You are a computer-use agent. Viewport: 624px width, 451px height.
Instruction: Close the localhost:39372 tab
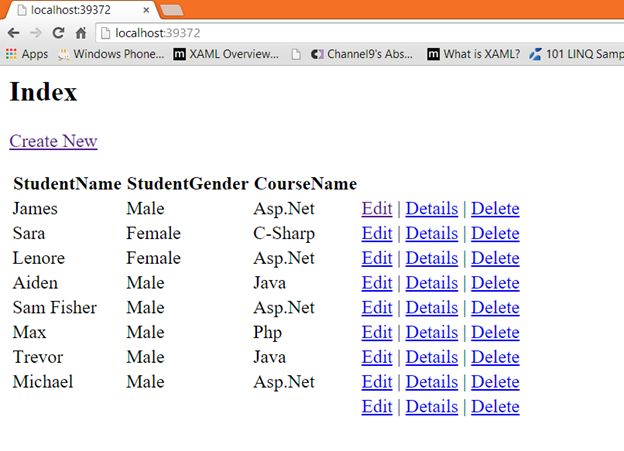[x=146, y=10]
